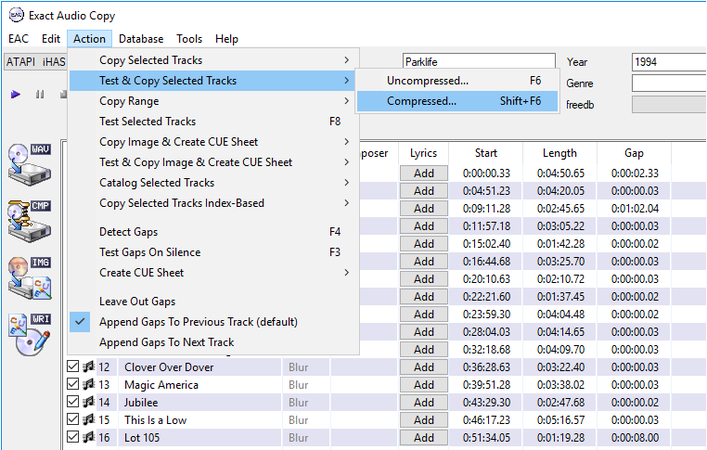This screenshot has width=707, height=450.
Task: Expand Copy Selected Tracks submenu
Action: tap(214, 60)
